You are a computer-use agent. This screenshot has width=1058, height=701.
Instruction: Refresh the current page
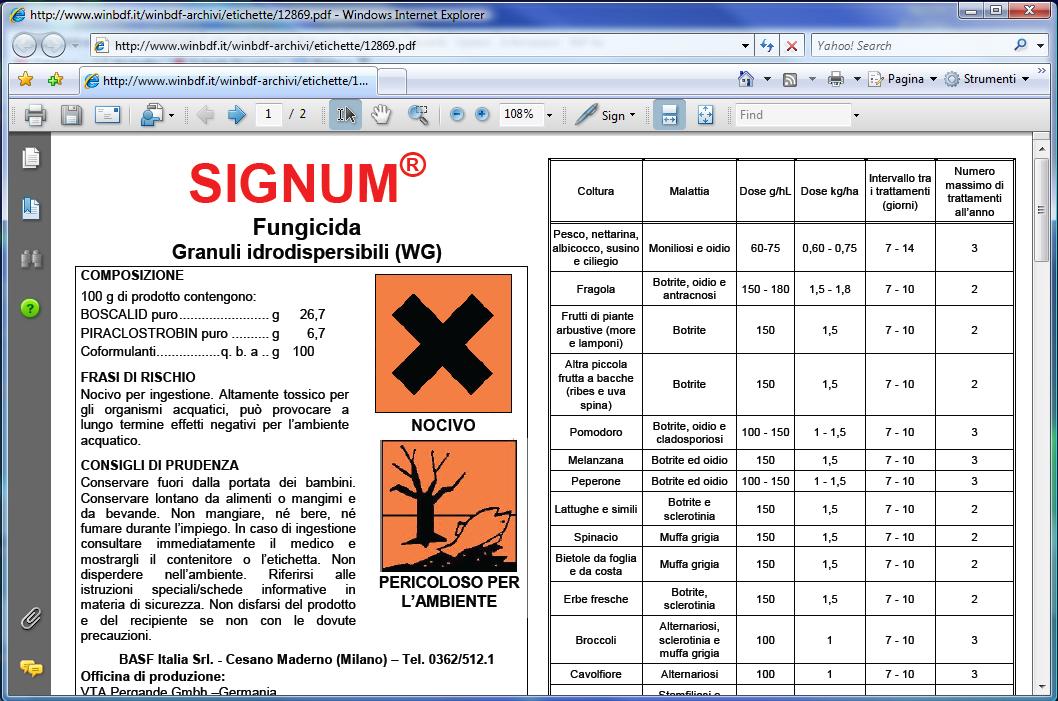(x=767, y=46)
